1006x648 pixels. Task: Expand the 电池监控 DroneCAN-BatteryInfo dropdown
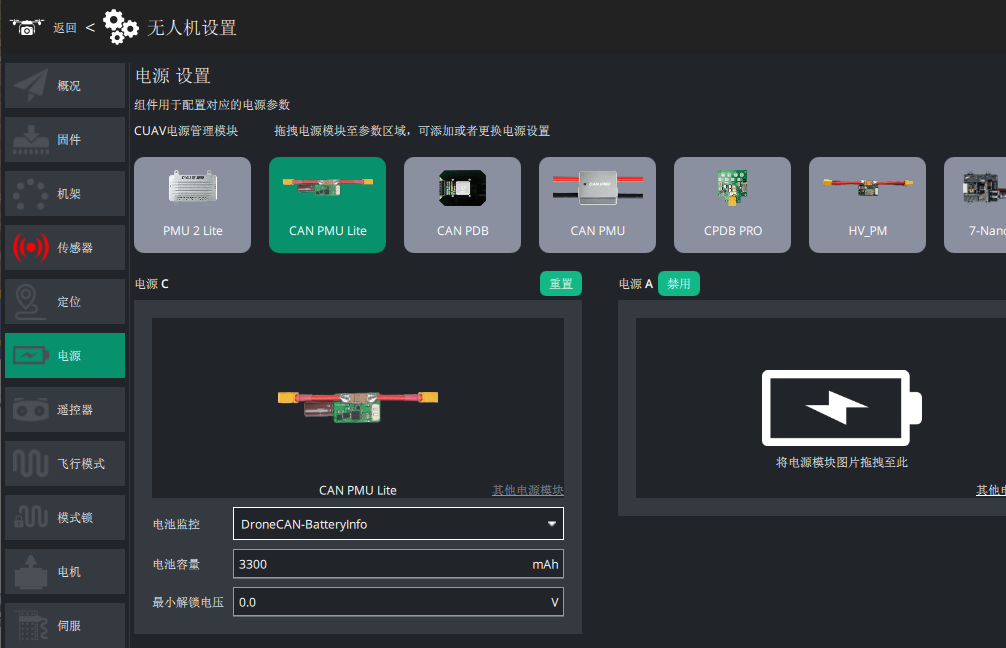[x=398, y=524]
